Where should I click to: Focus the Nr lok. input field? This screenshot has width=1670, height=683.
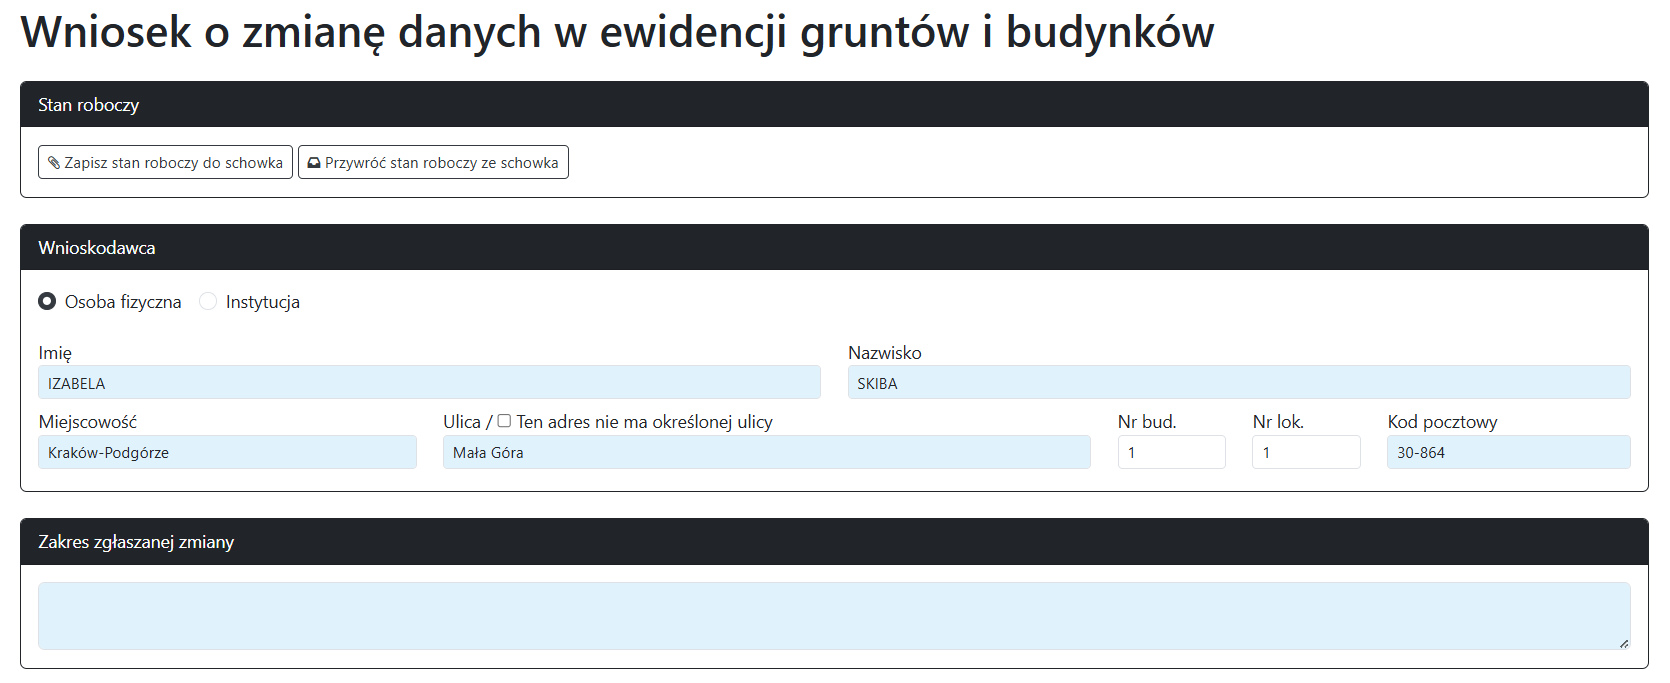pos(1305,453)
